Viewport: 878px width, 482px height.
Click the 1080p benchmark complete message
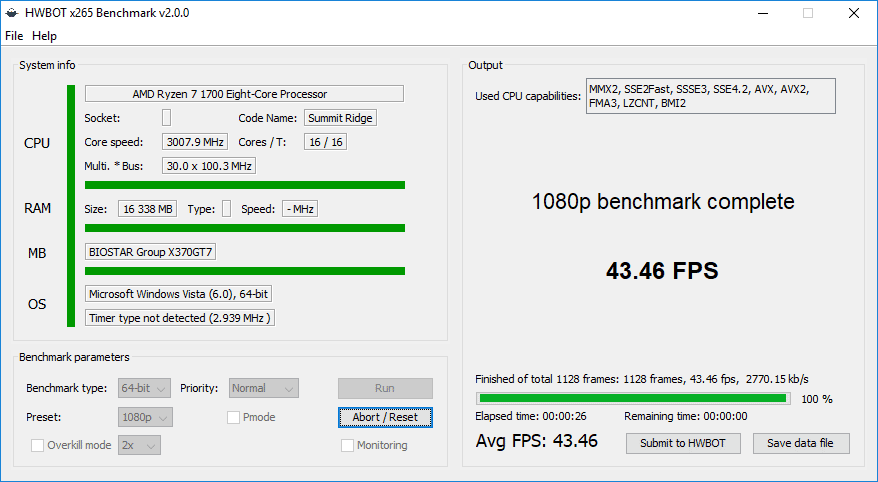(x=663, y=202)
